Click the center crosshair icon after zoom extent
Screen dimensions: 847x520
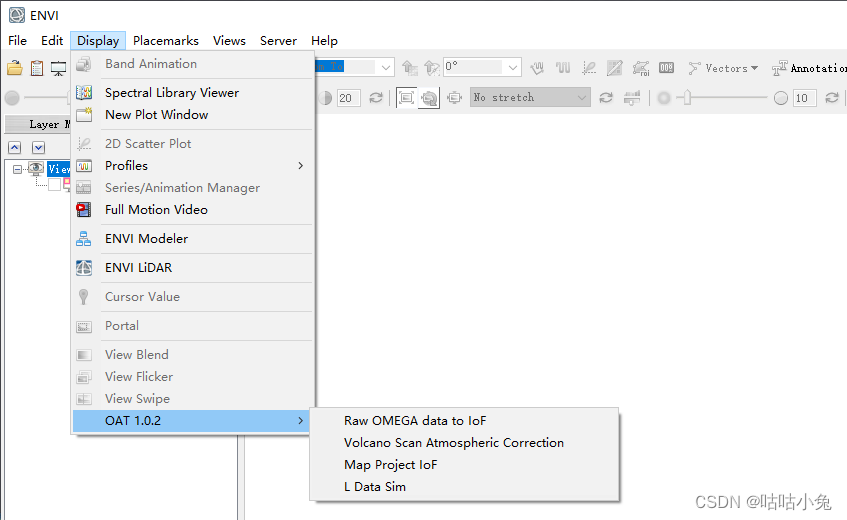(455, 98)
